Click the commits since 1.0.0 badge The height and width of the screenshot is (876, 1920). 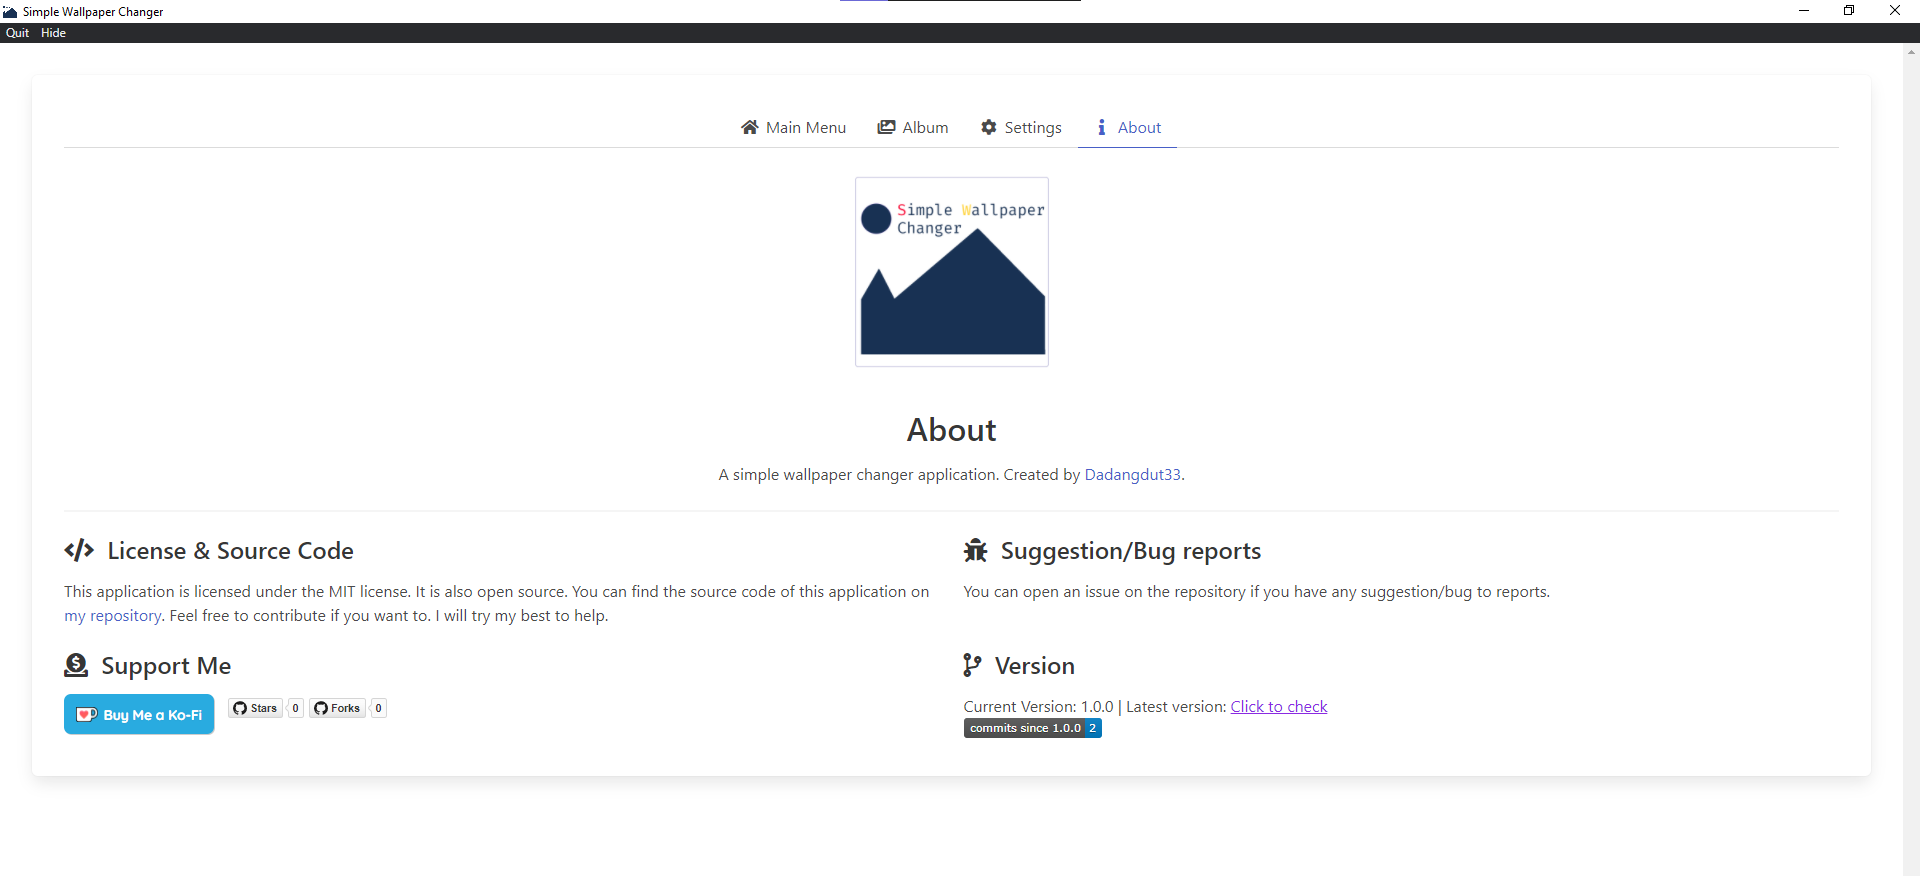click(x=1033, y=728)
